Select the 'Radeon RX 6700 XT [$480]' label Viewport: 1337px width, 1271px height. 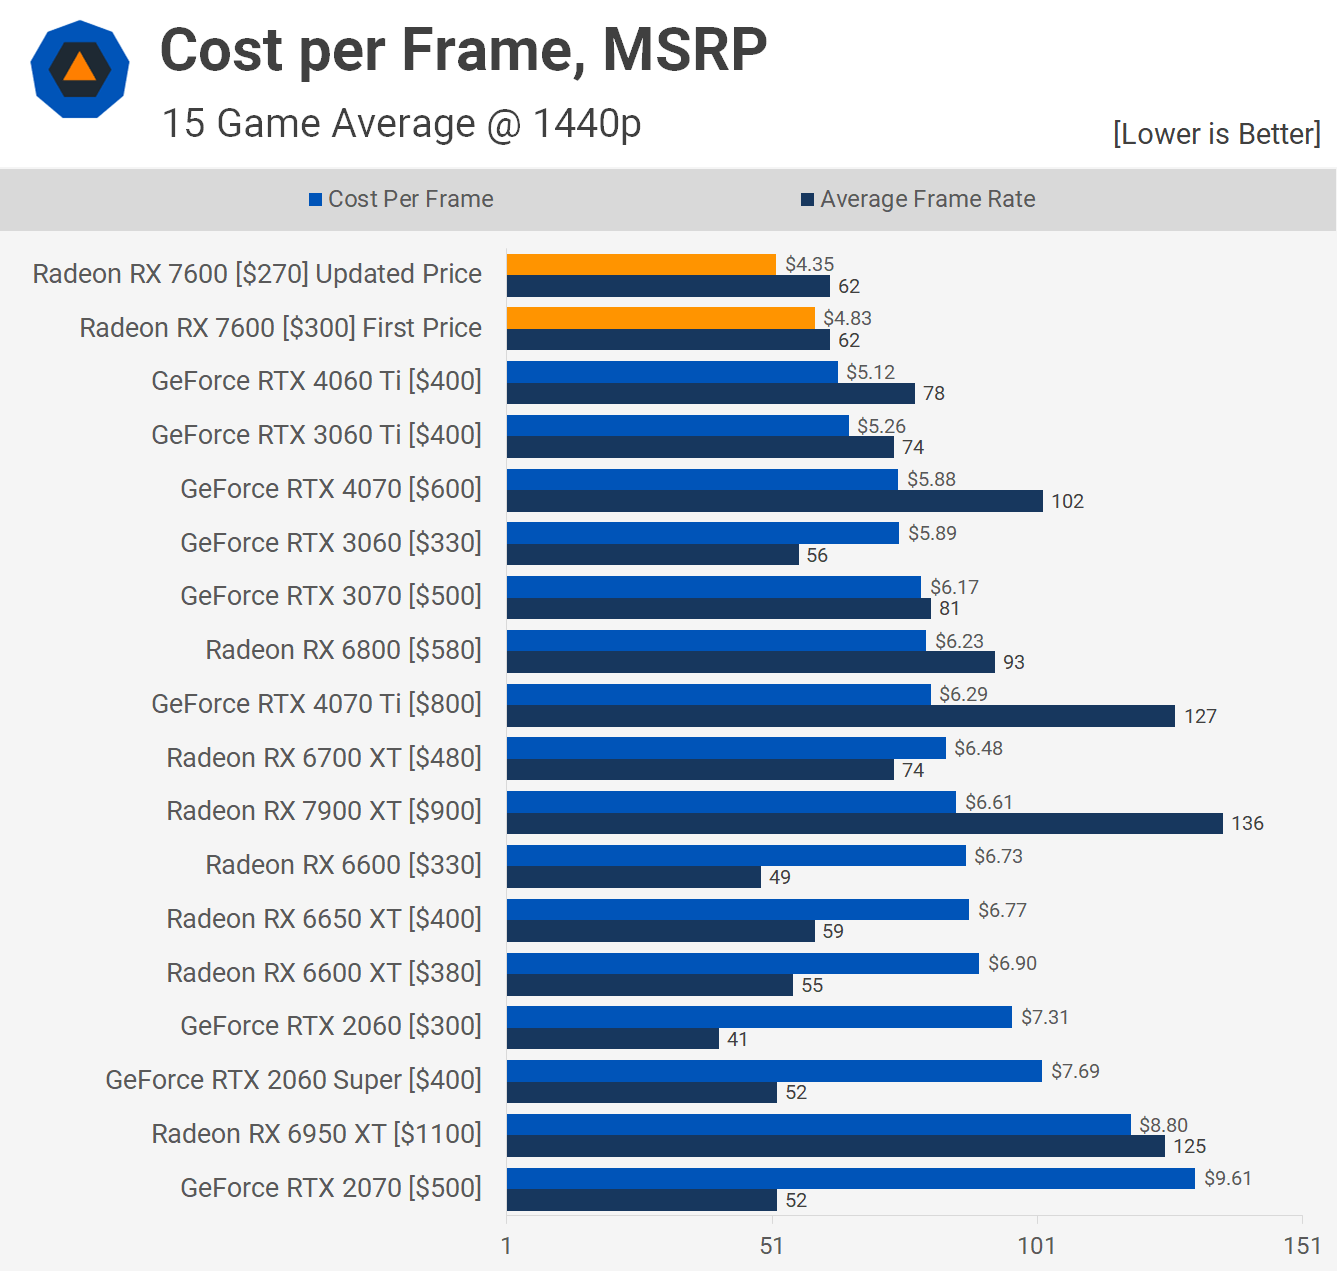[324, 758]
